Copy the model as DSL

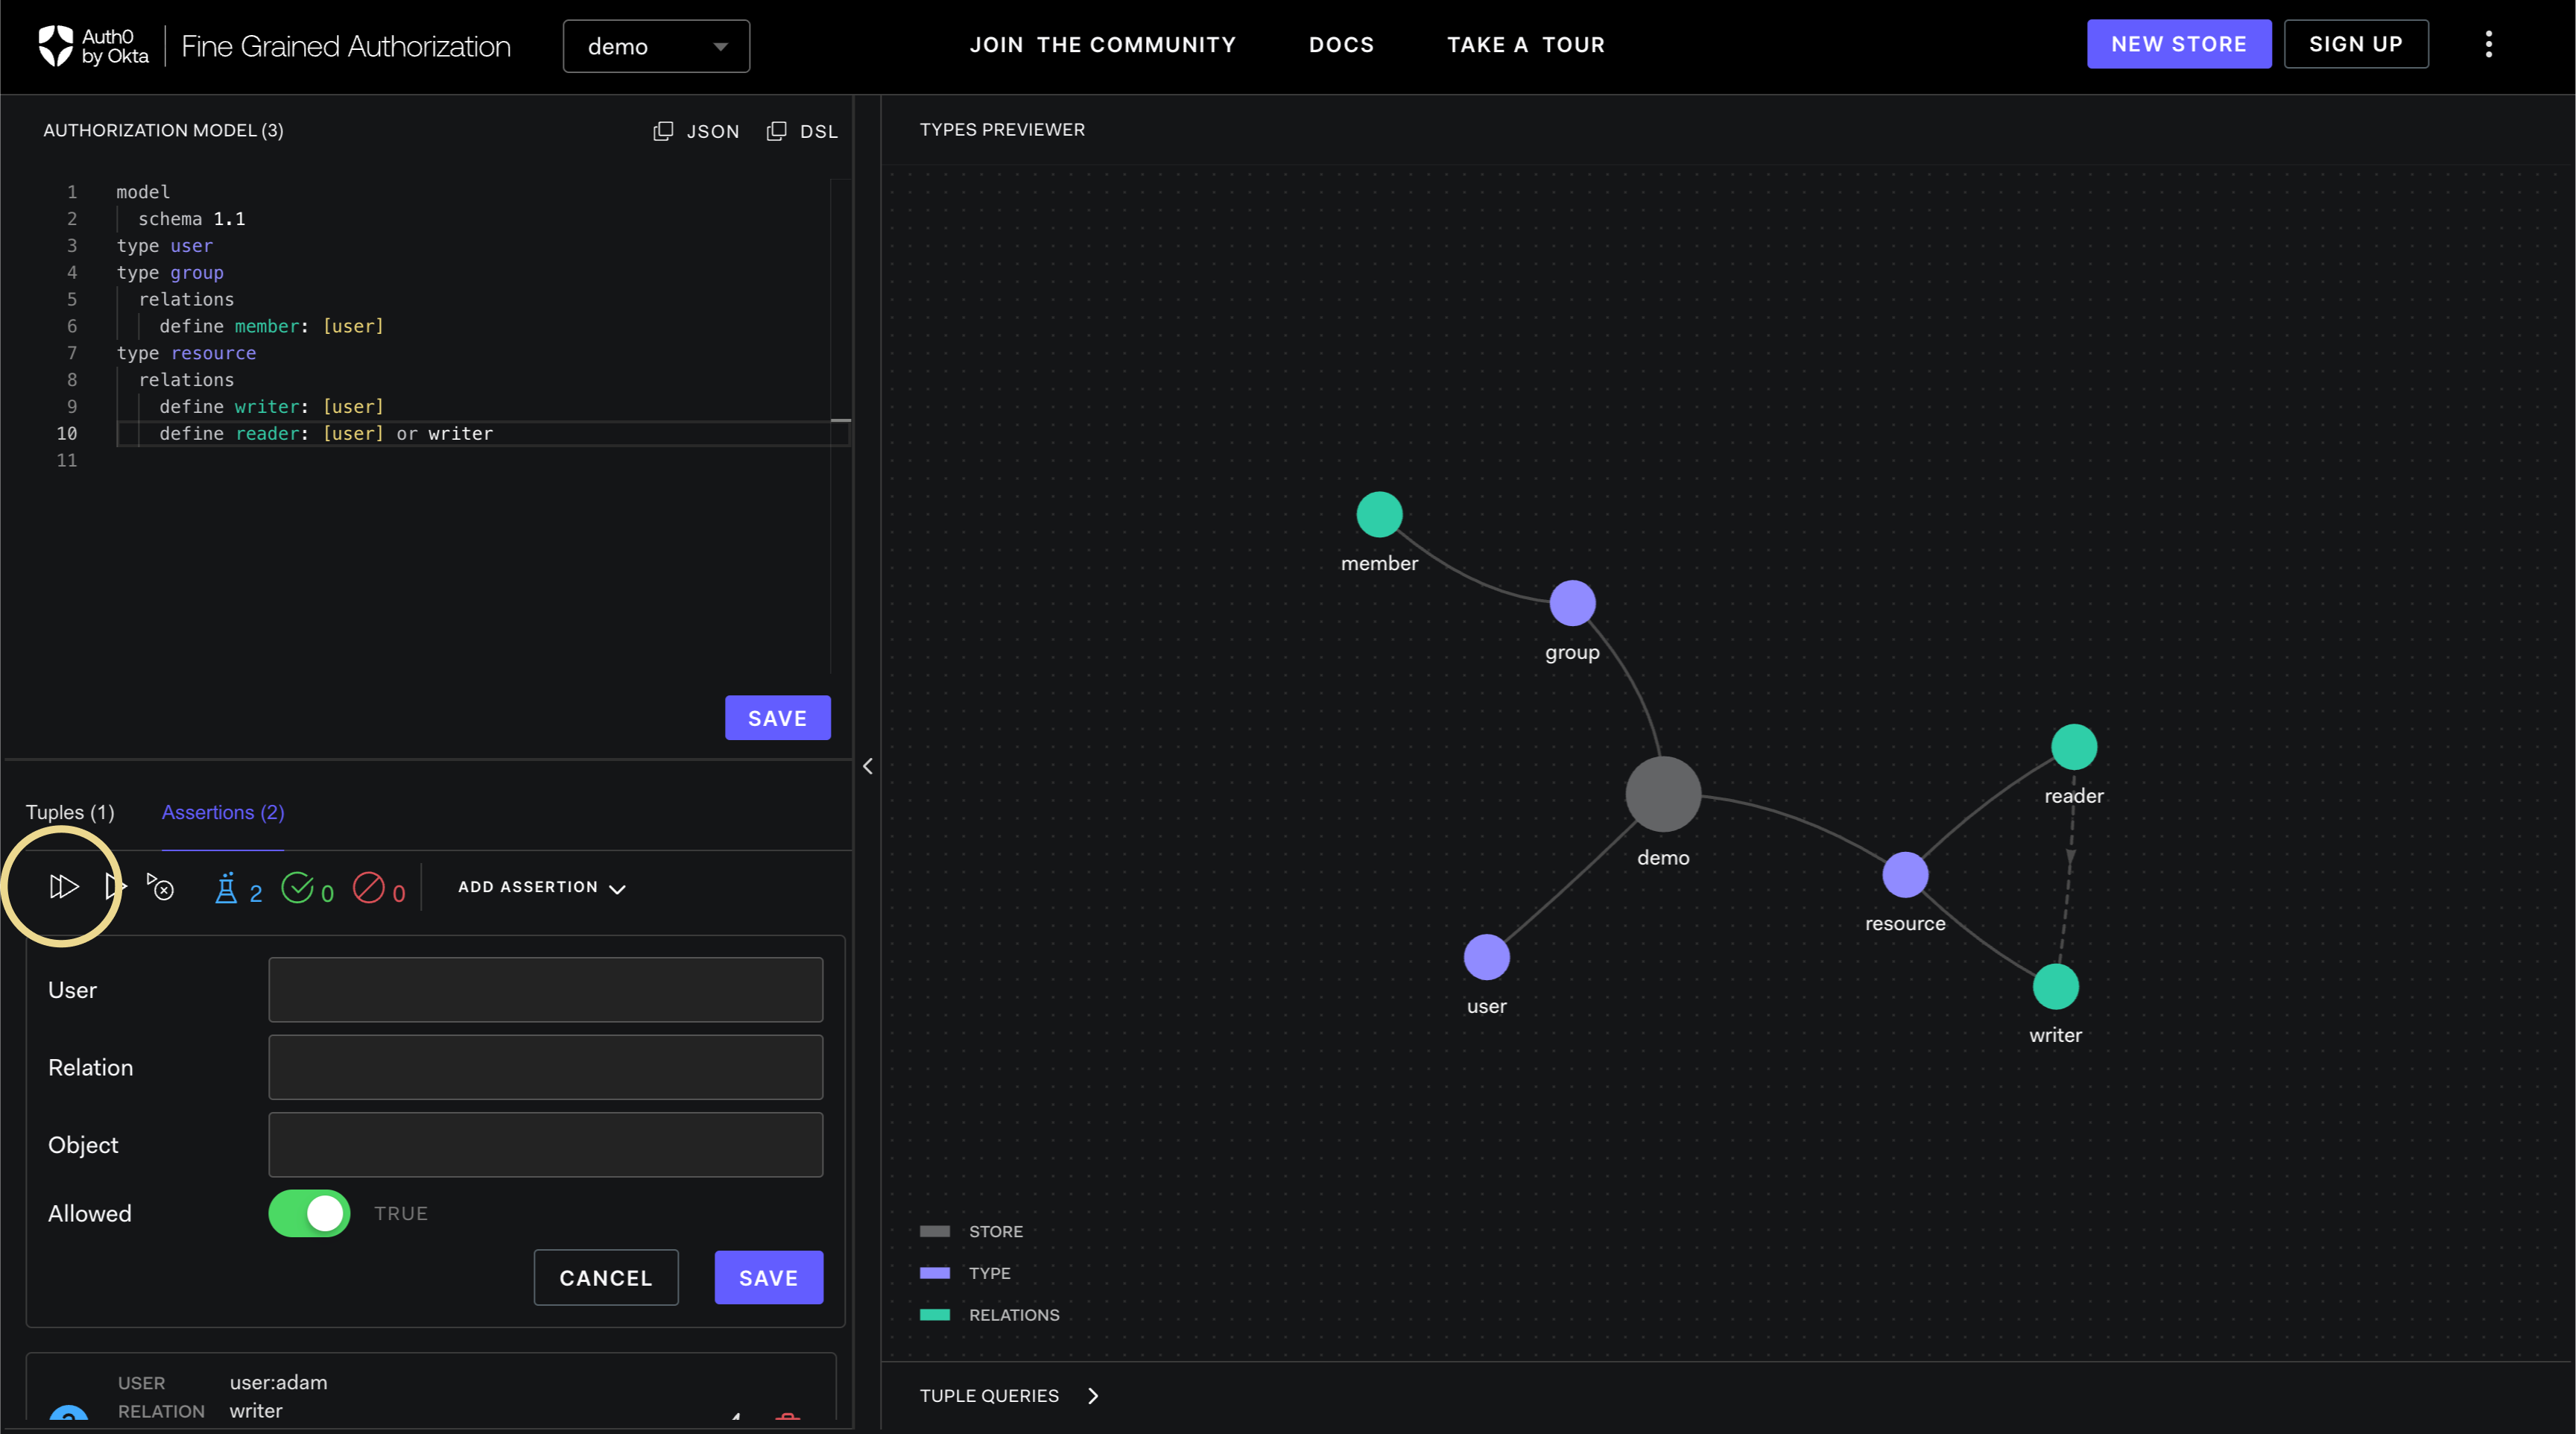point(802,131)
